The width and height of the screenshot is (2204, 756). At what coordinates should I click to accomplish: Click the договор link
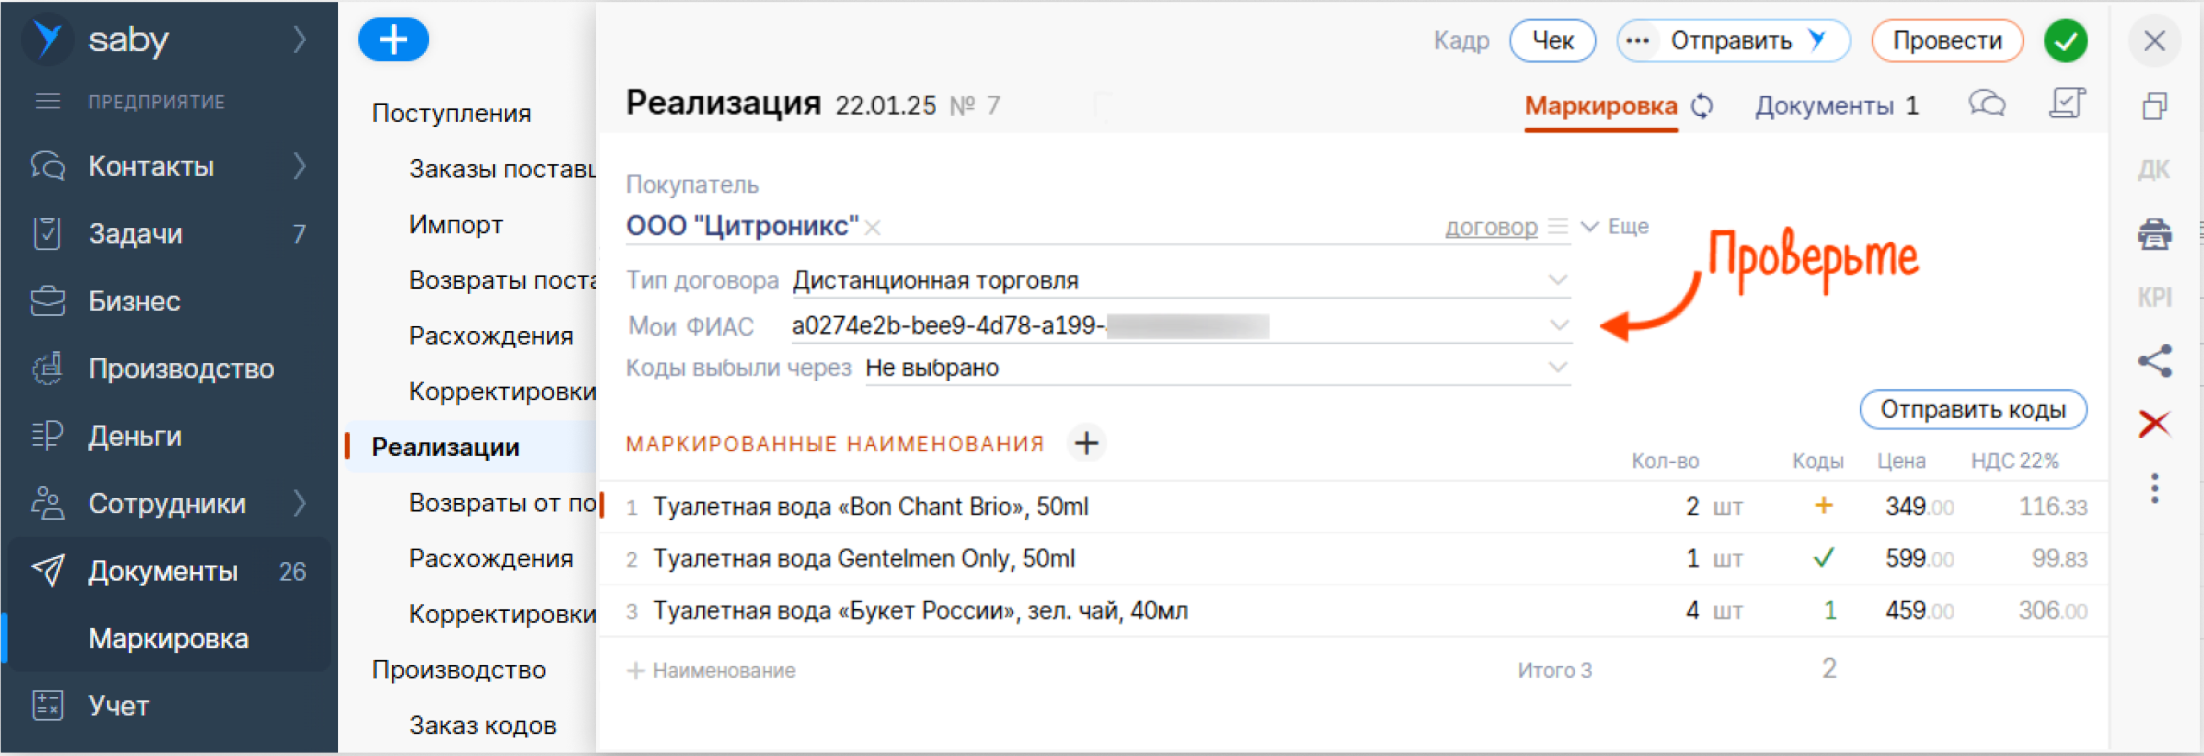click(x=1490, y=228)
